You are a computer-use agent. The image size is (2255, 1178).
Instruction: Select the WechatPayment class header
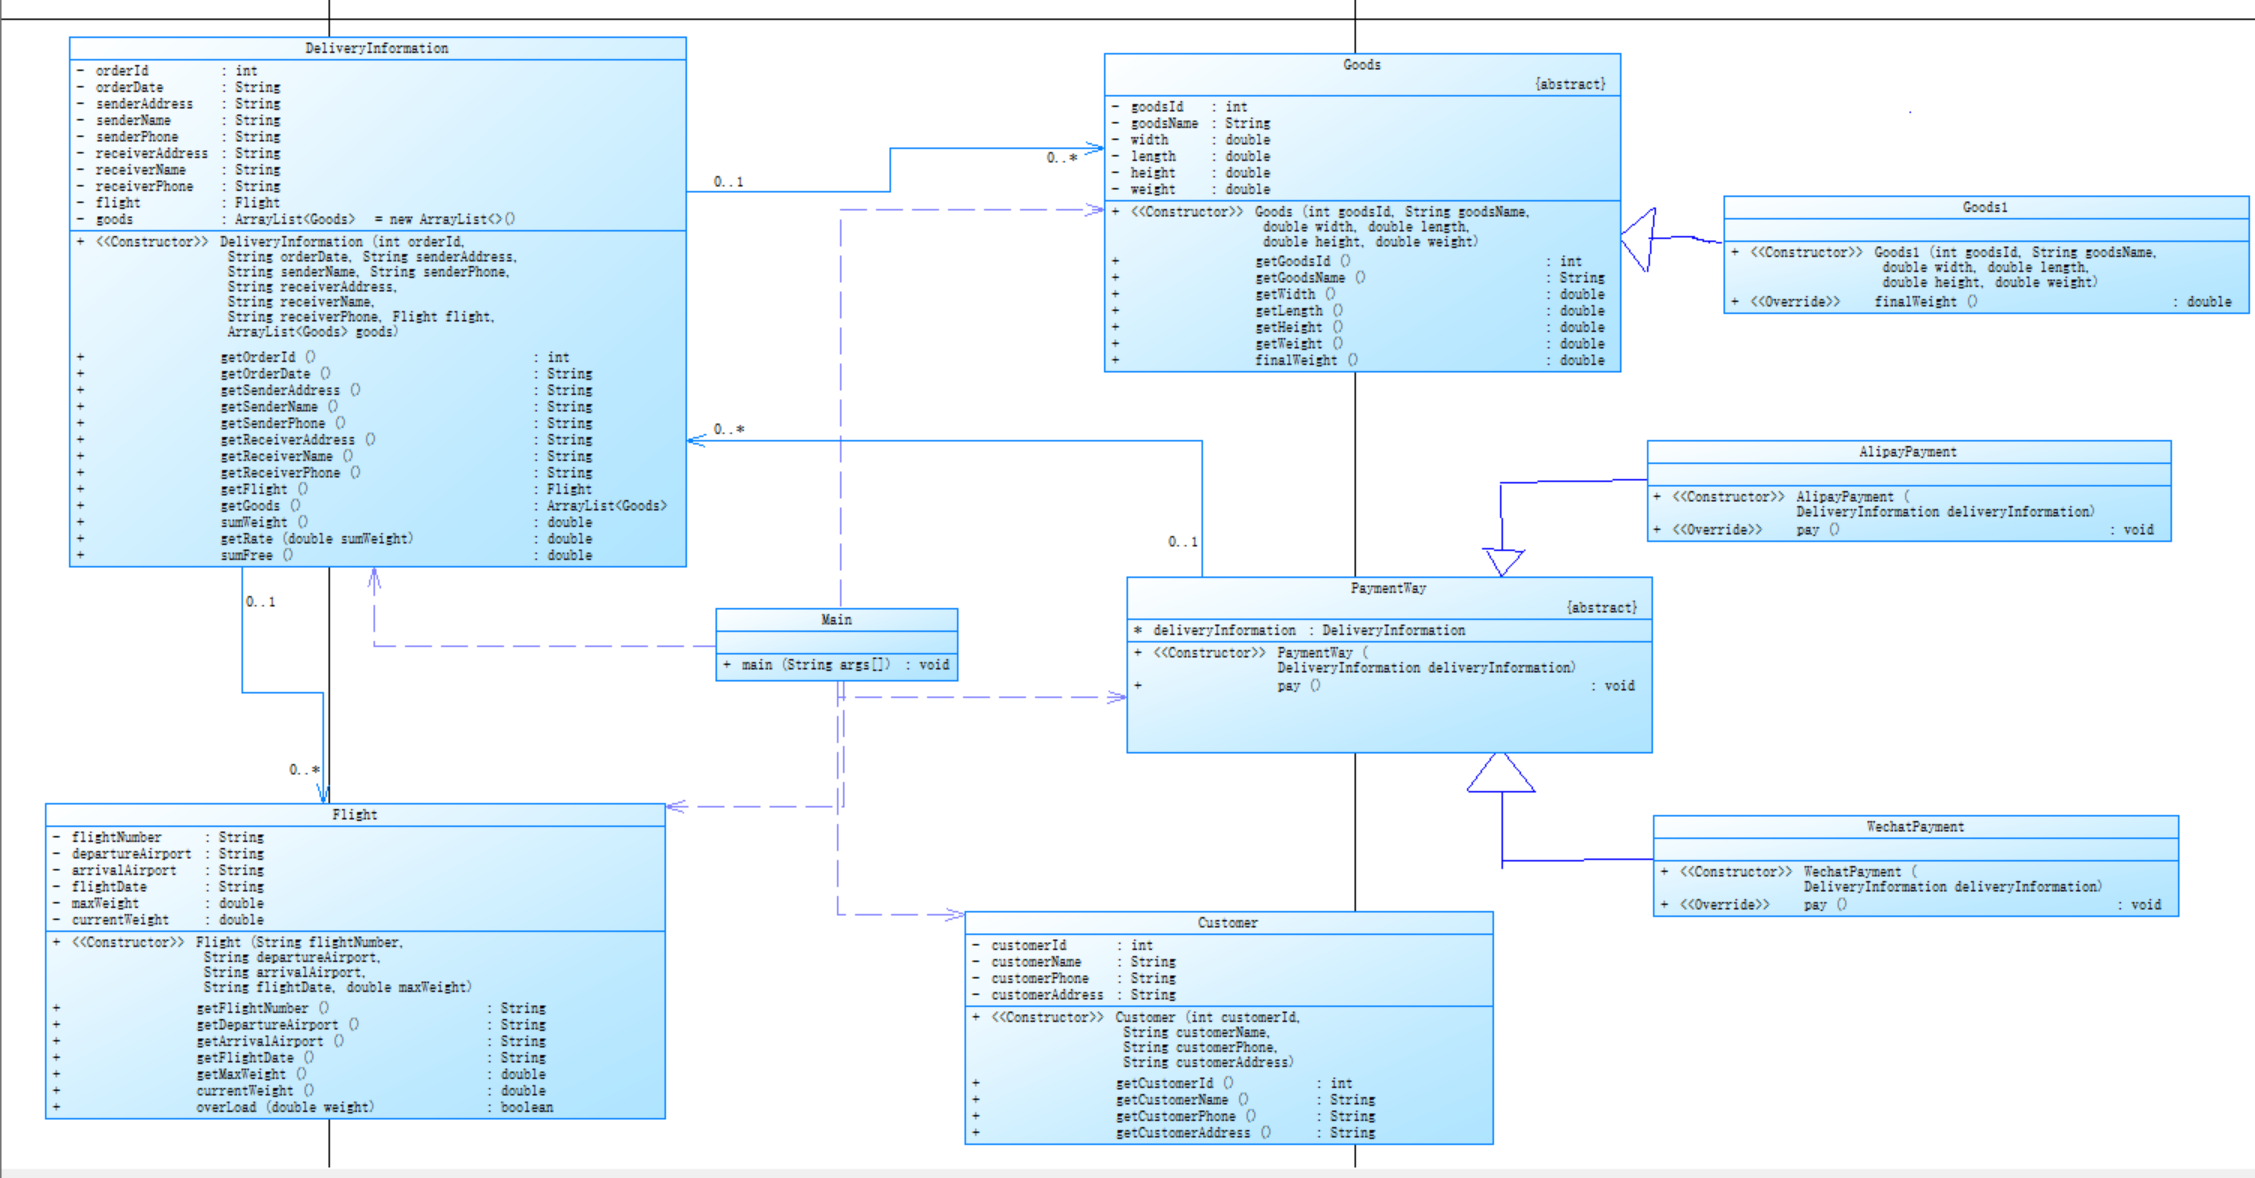[1914, 827]
